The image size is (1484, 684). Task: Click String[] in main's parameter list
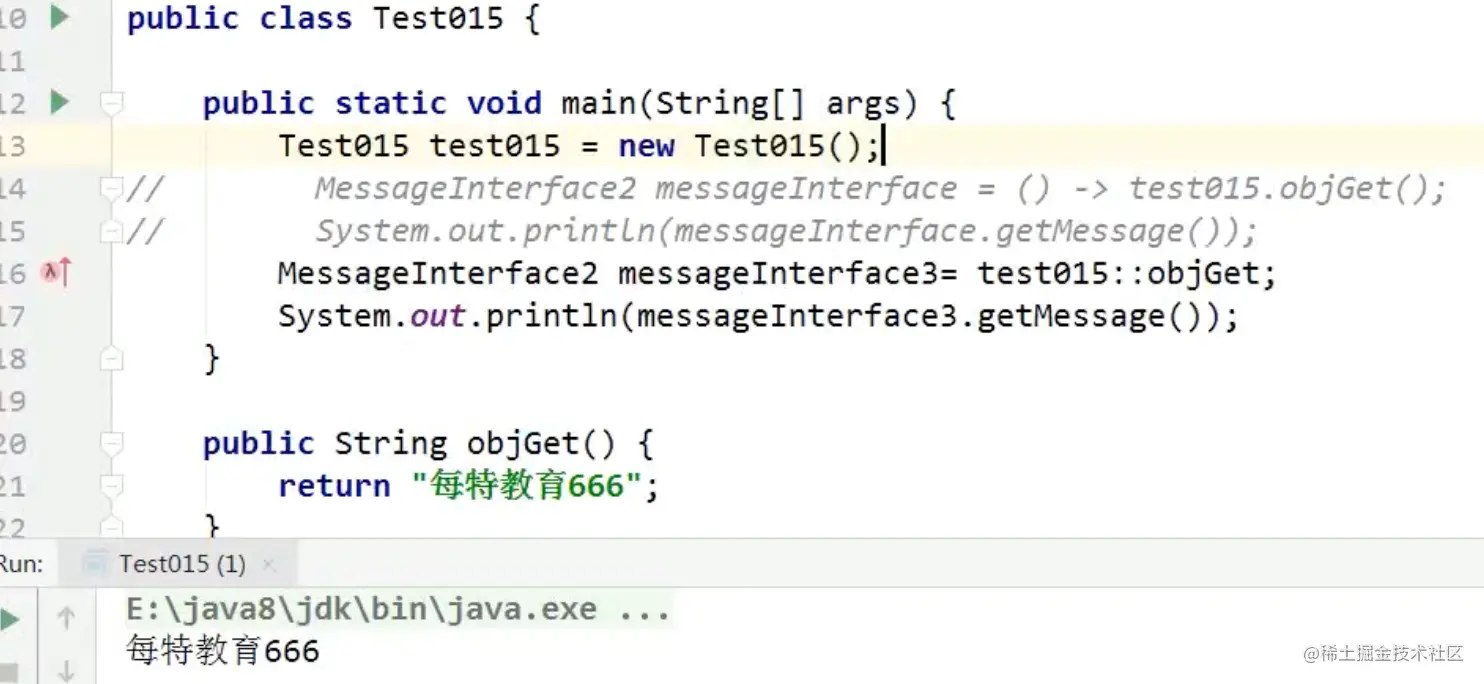[x=730, y=103]
